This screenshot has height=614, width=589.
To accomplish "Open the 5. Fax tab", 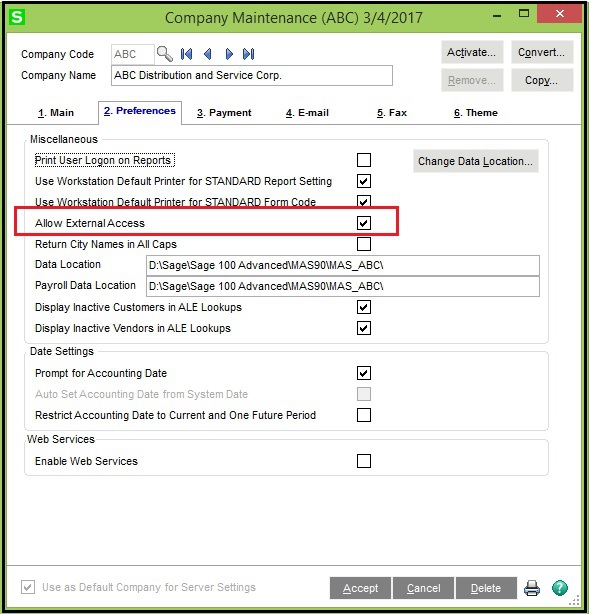I will click(392, 113).
